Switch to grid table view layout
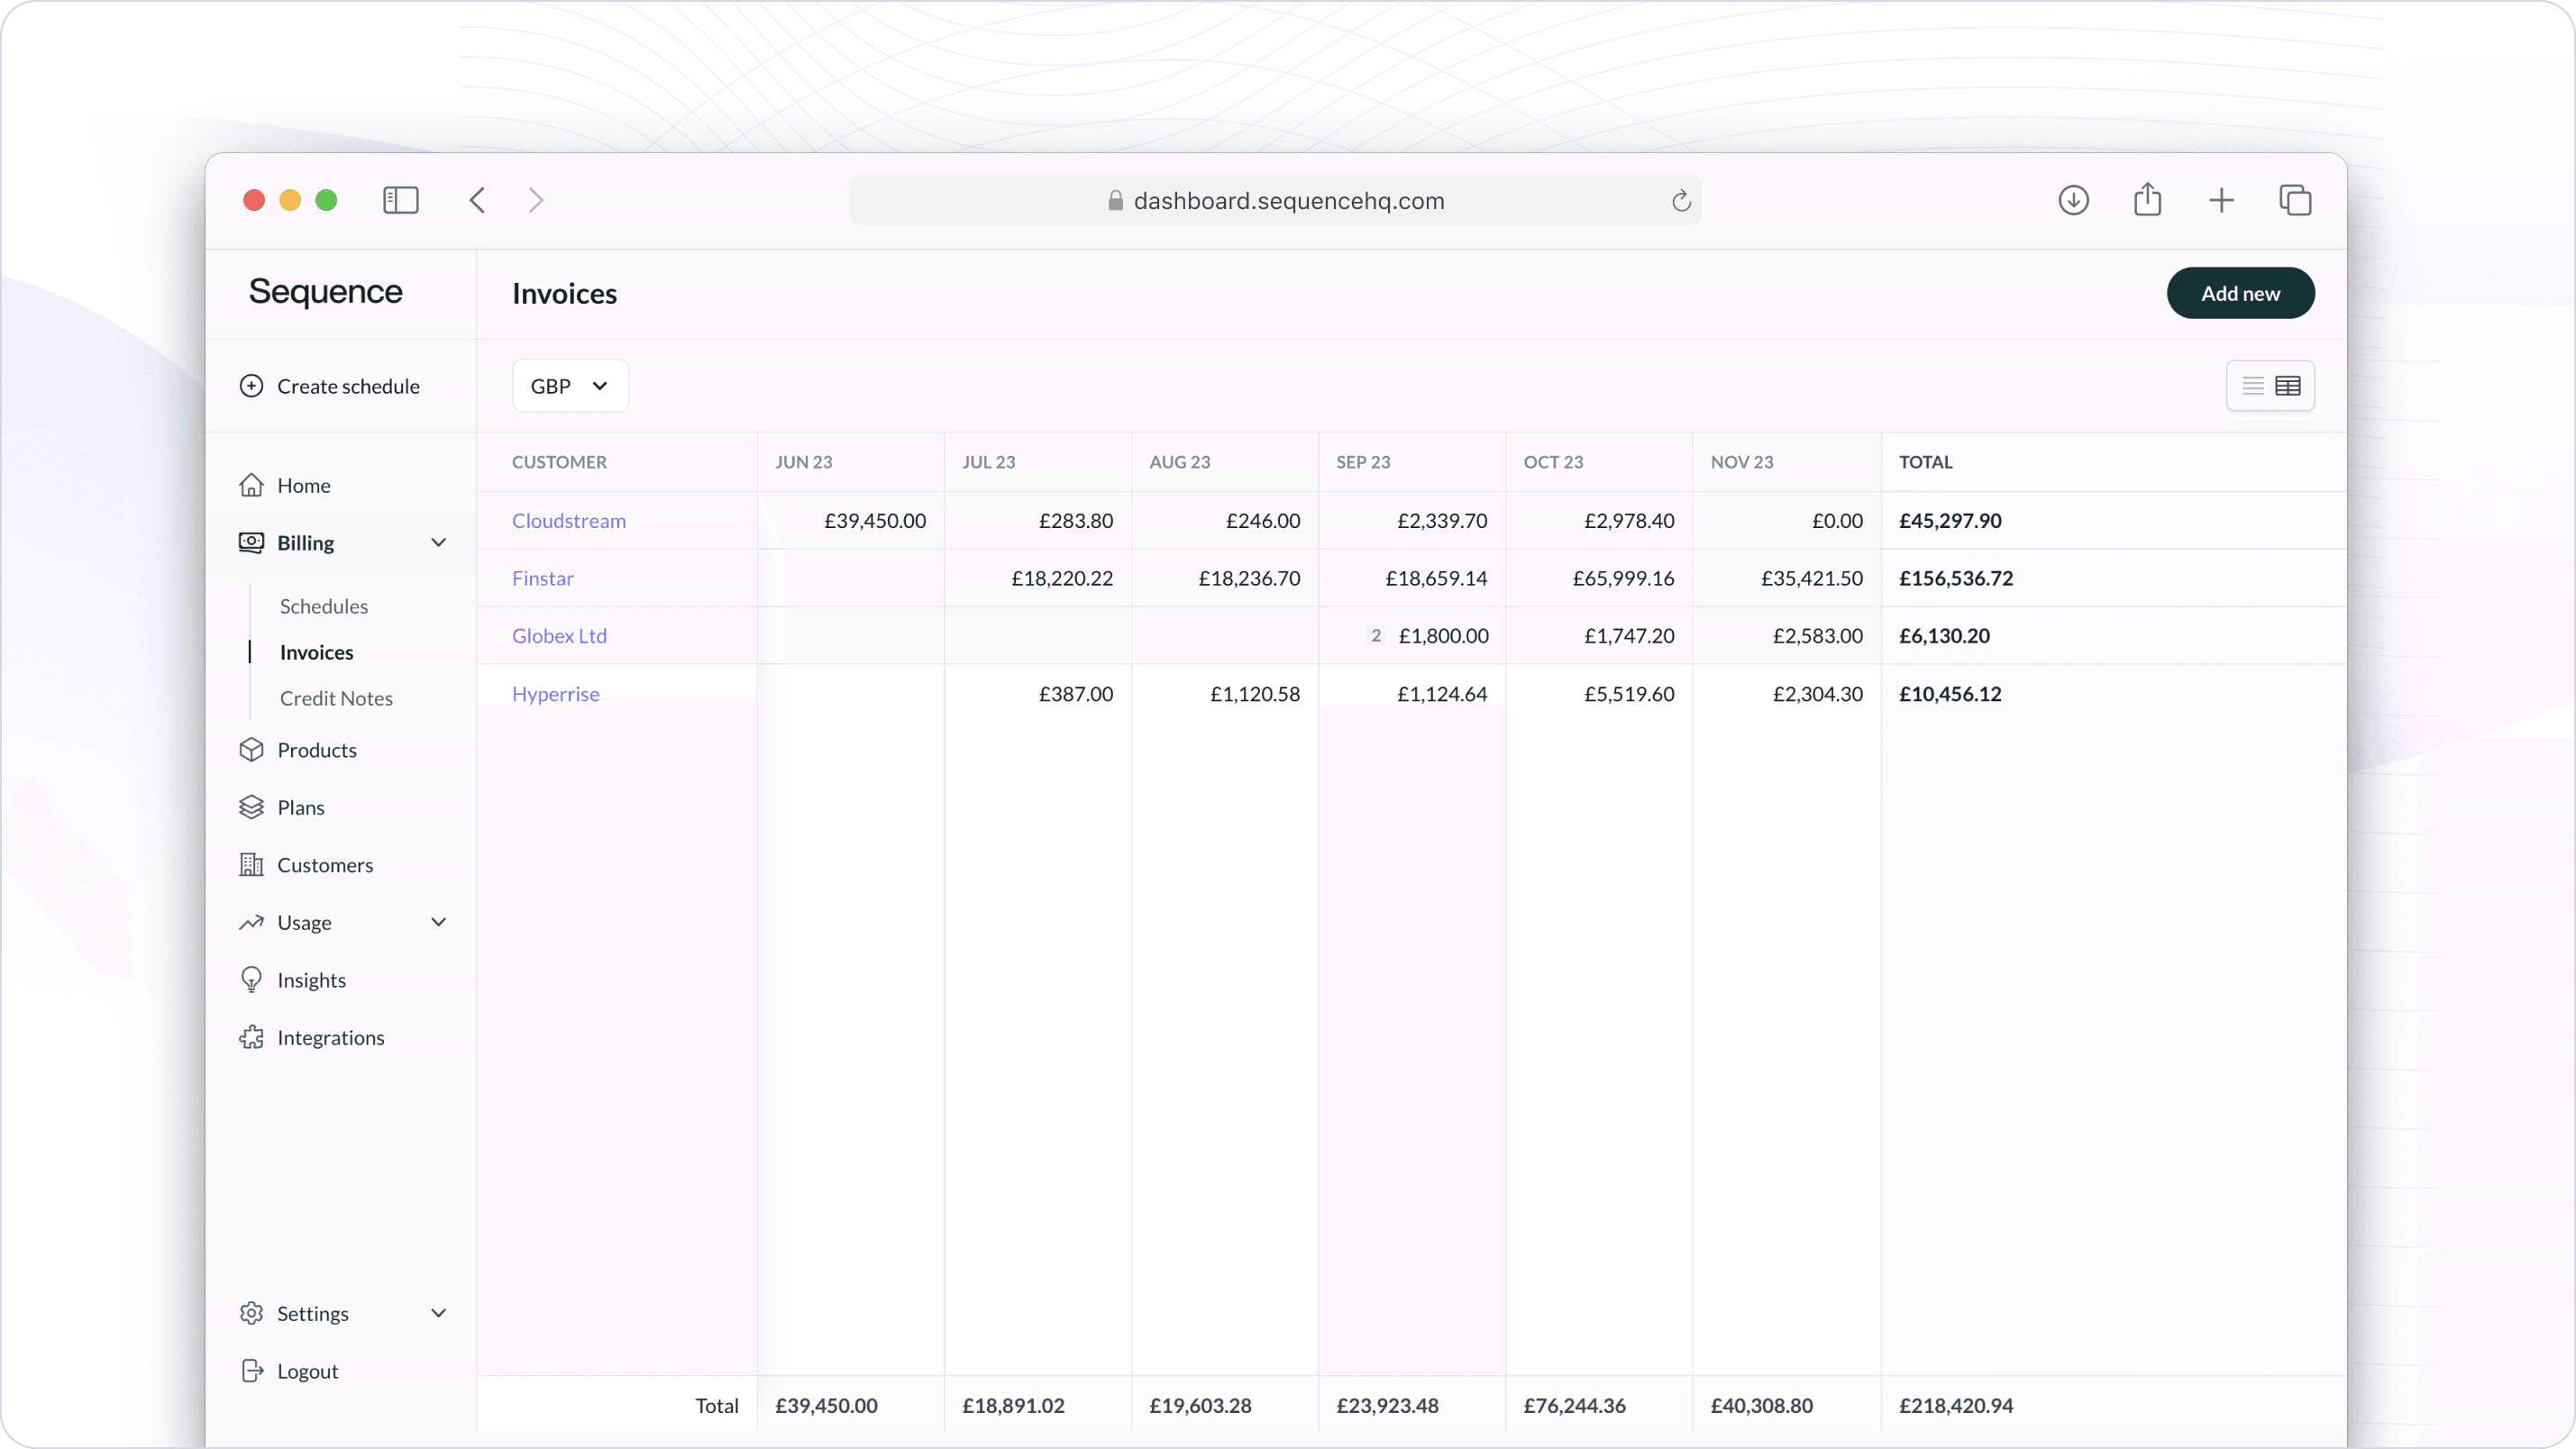Viewport: 2576px width, 1449px height. [2288, 386]
